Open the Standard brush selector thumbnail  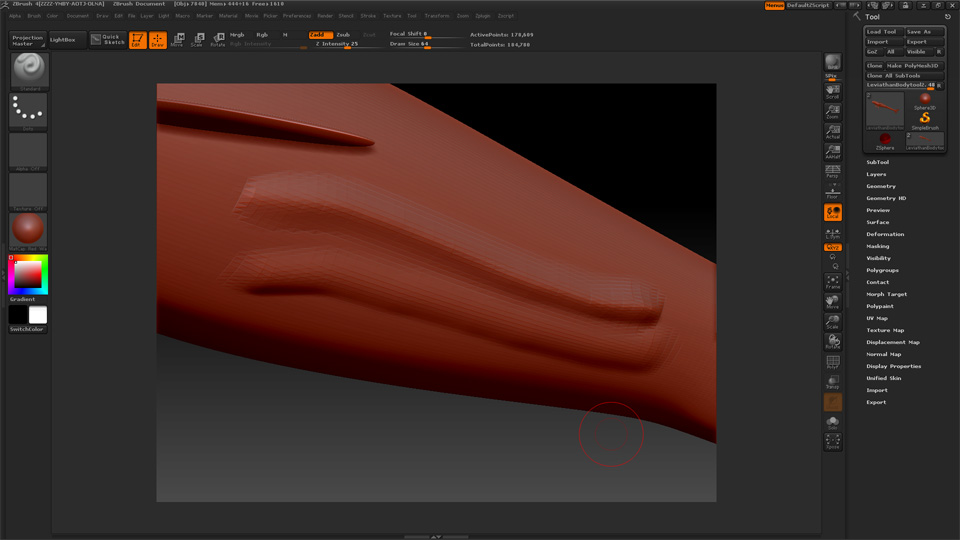pyautogui.click(x=29, y=72)
